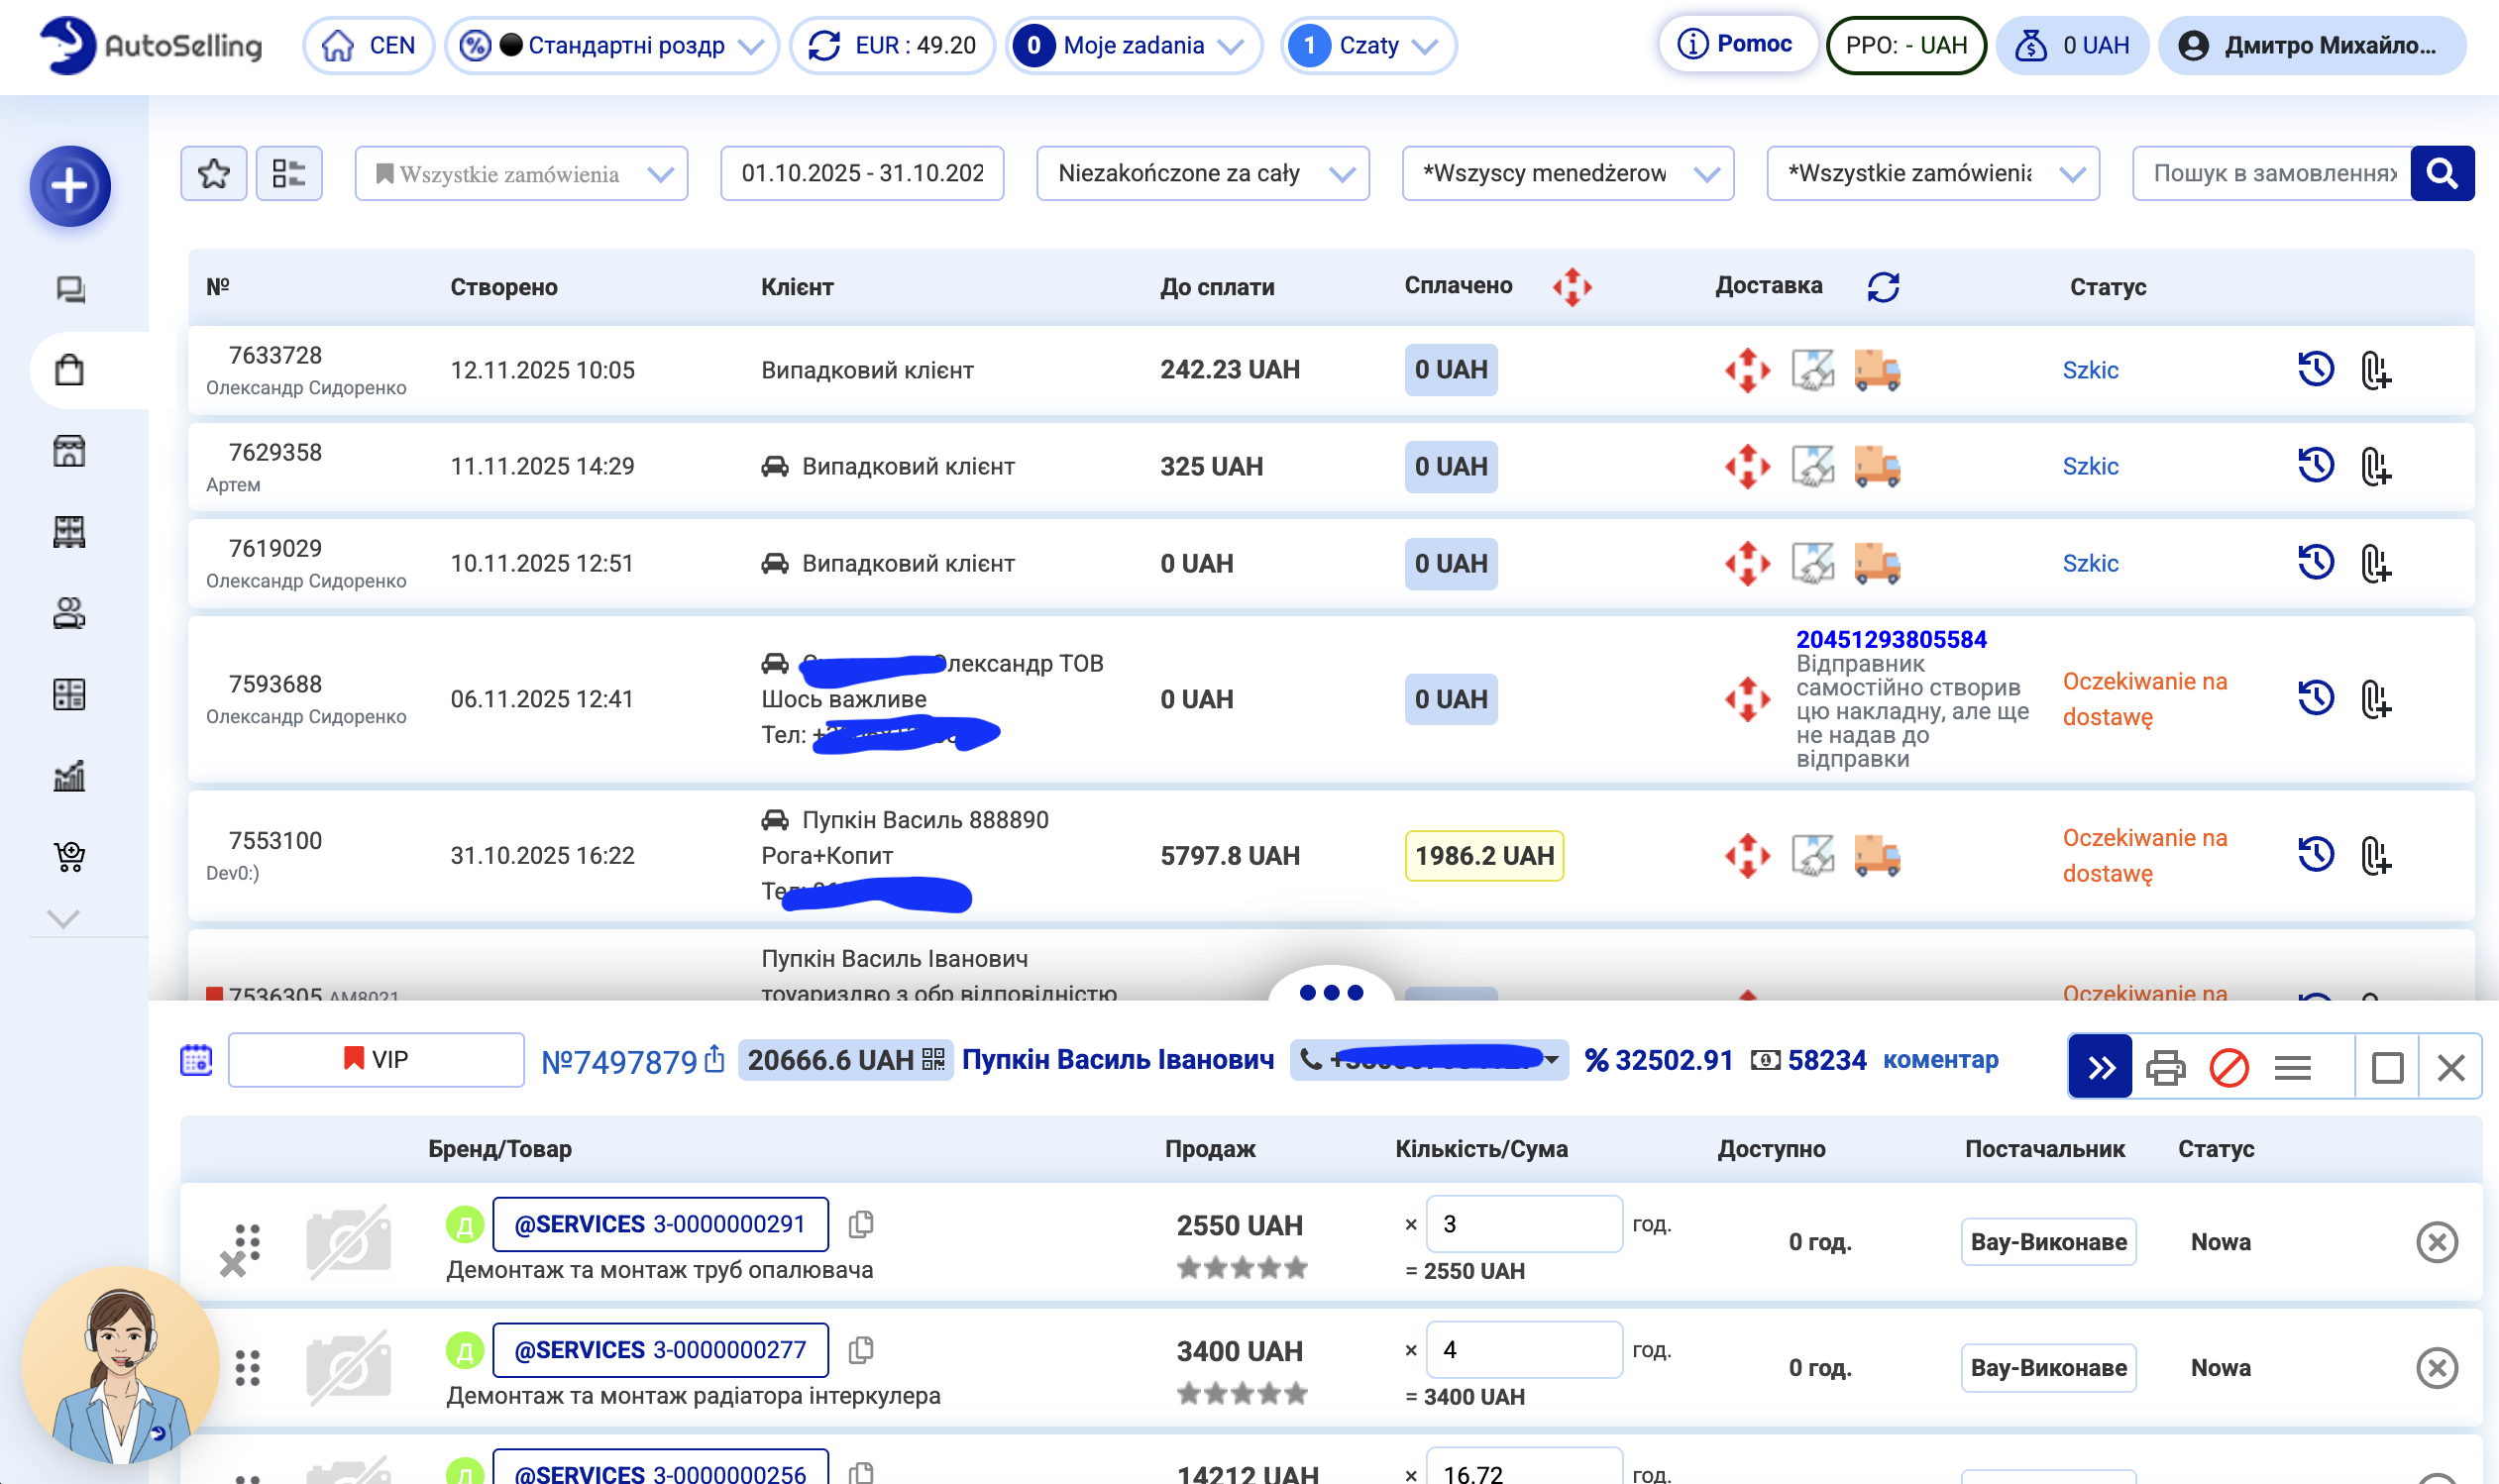Toggle the favorites star filter
The width and height of the screenshot is (2499, 1484).
point(214,174)
